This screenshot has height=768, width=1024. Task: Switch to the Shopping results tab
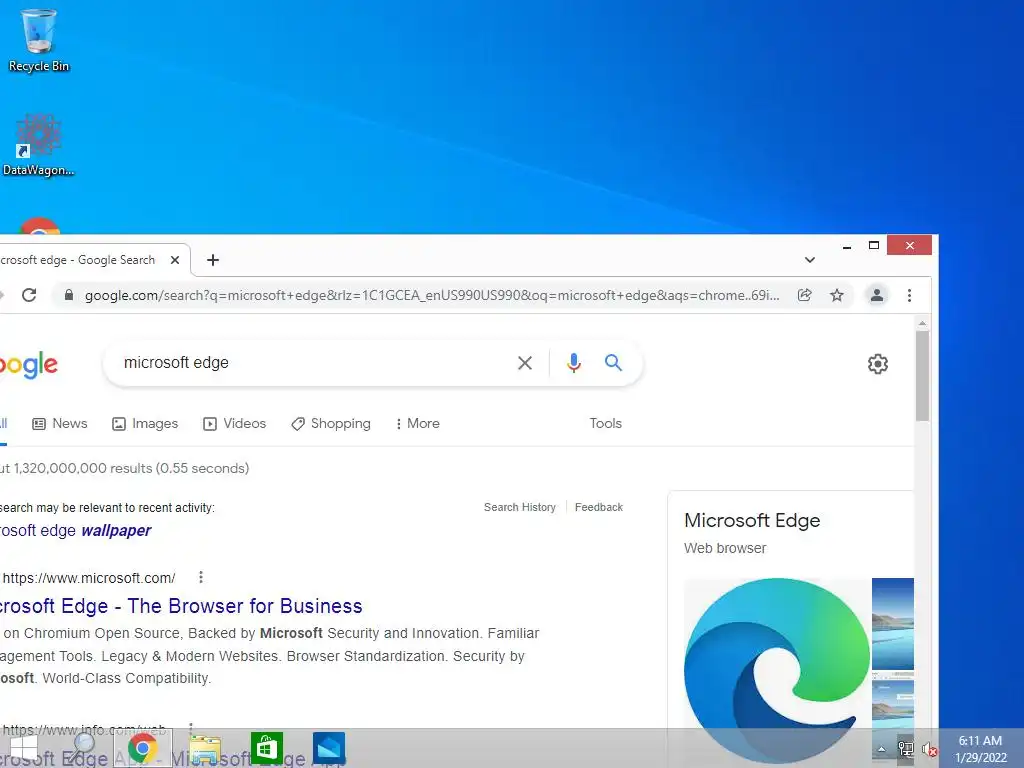tap(330, 424)
